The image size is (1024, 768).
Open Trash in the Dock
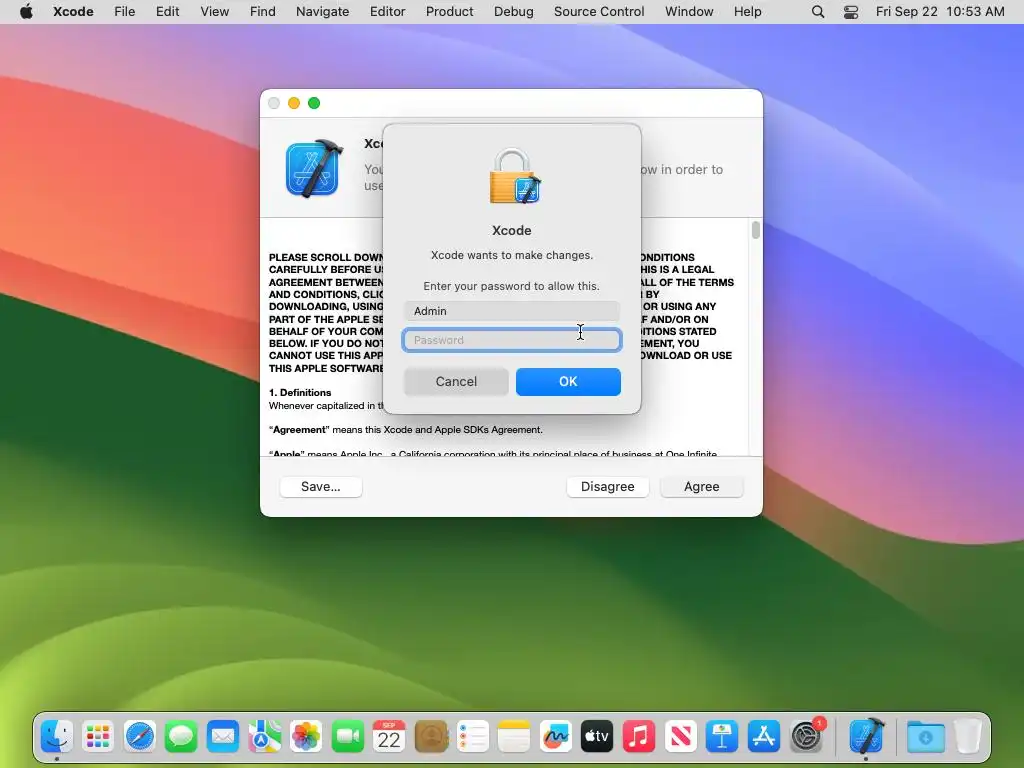968,737
